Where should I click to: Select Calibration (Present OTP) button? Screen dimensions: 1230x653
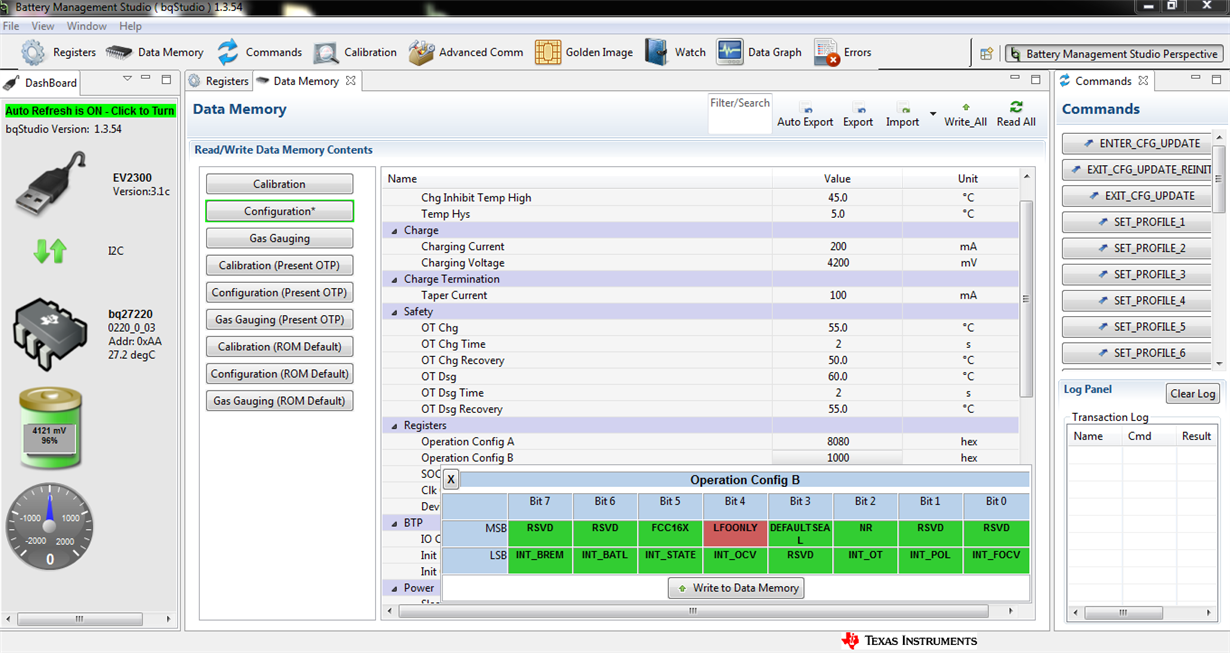[x=279, y=265]
